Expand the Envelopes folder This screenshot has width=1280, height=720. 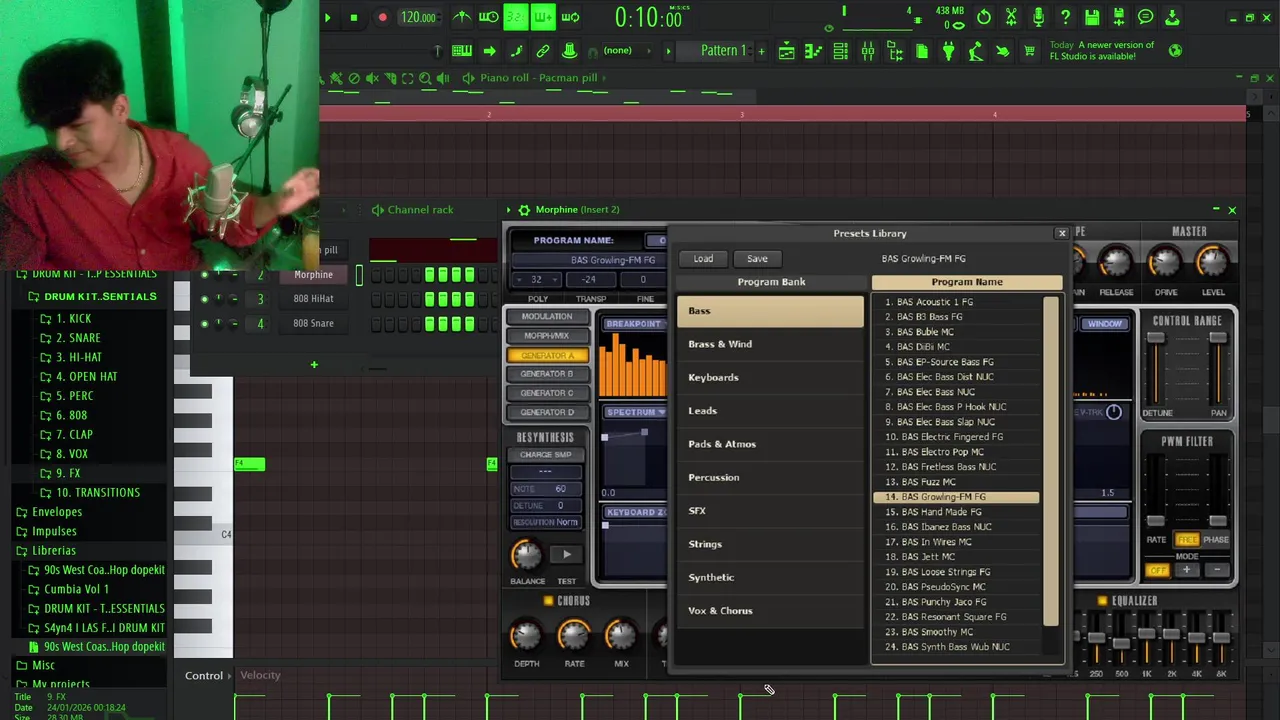pyautogui.click(x=57, y=512)
